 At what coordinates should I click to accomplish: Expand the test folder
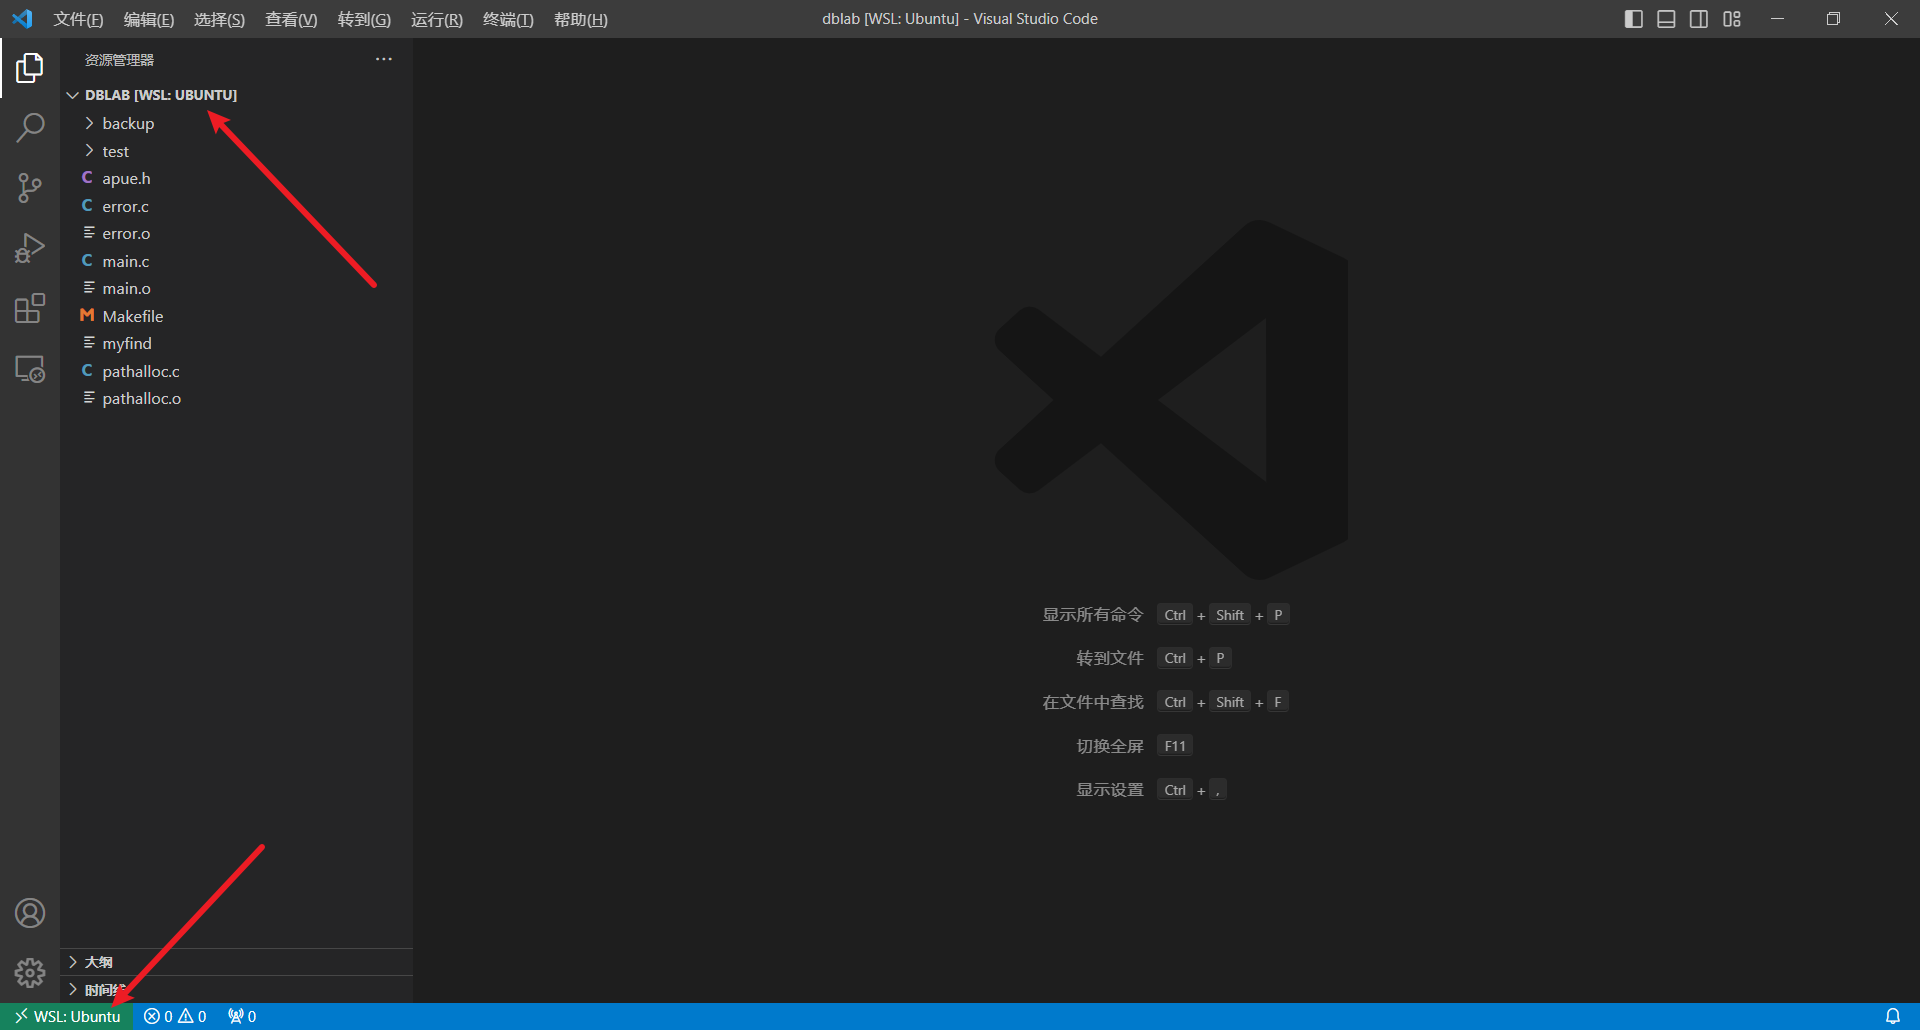tap(236, 151)
